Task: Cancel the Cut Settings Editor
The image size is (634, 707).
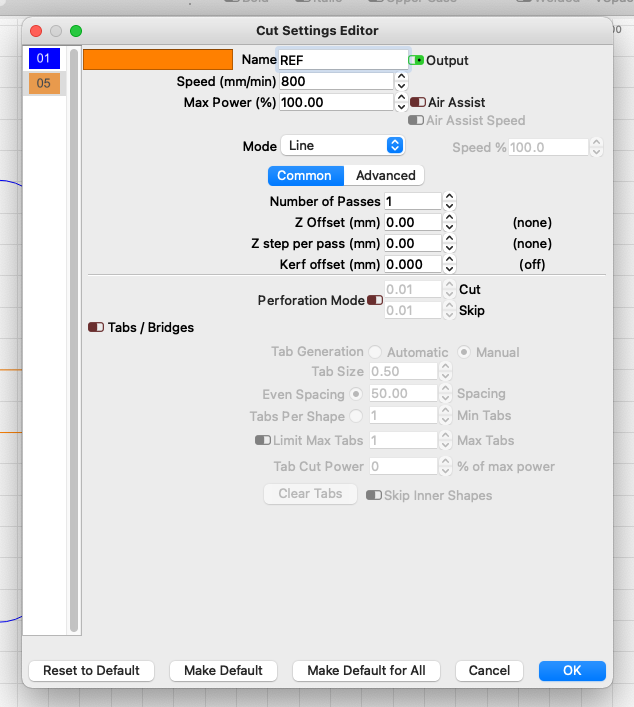Action: 489,670
